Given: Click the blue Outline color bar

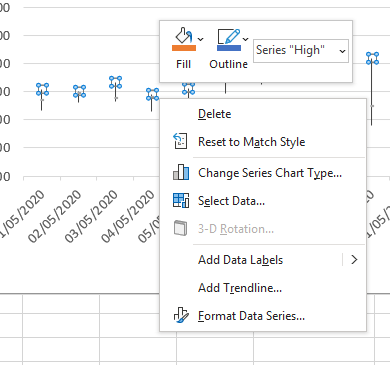Looking at the screenshot, I should [229, 48].
